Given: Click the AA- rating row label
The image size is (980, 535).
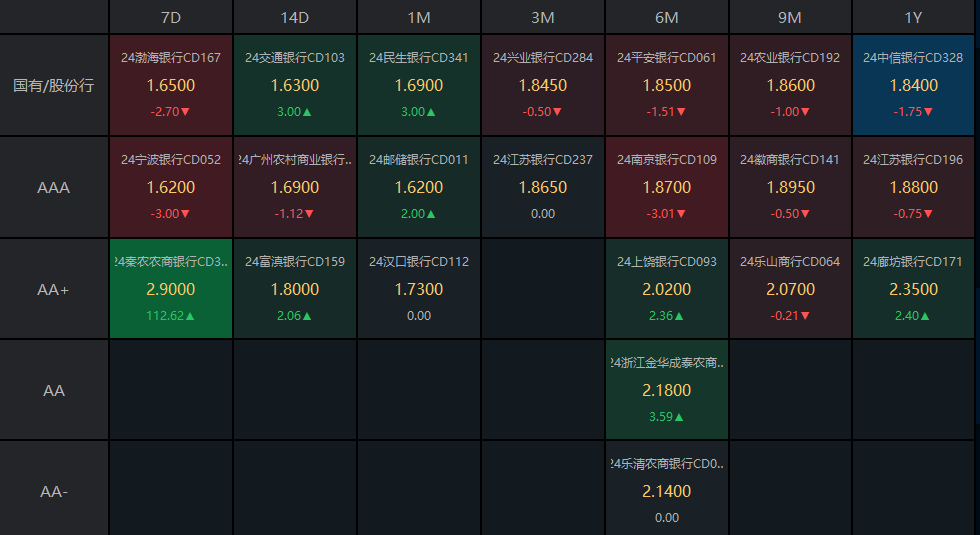Looking at the screenshot, I should point(54,492).
